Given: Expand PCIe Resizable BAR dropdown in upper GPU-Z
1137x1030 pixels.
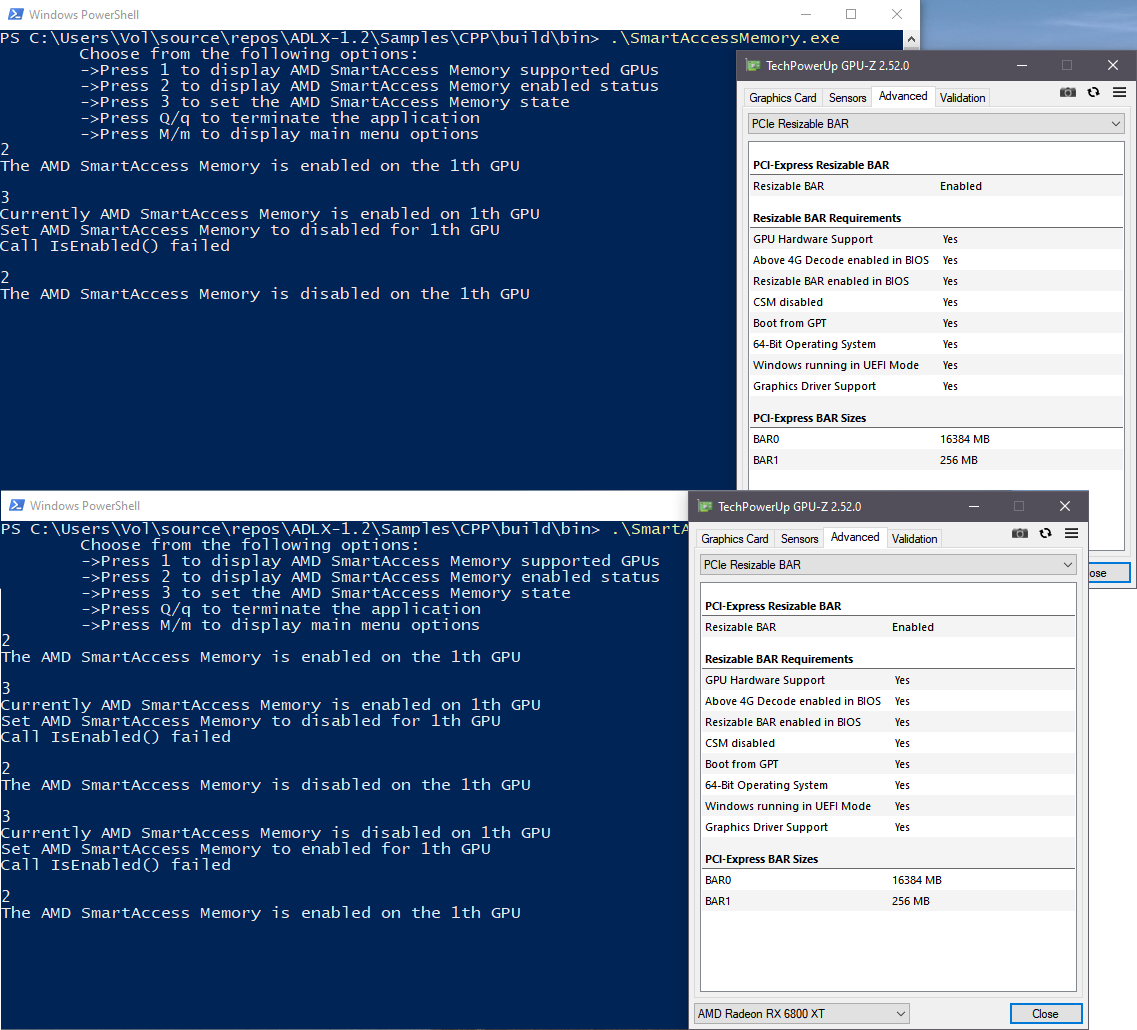Looking at the screenshot, I should tap(935, 123).
